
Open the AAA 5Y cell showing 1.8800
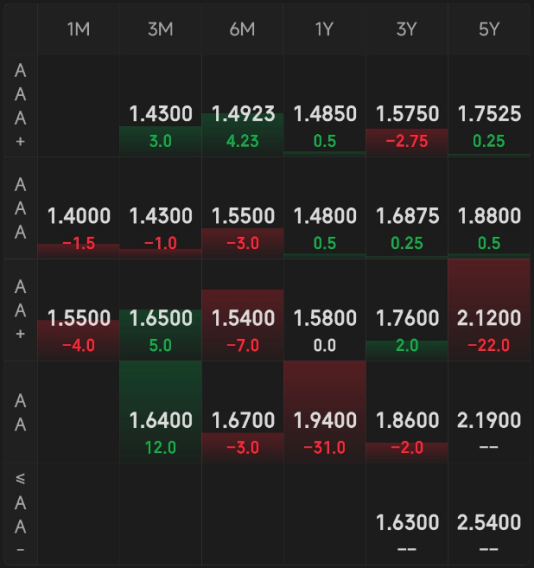489,208
